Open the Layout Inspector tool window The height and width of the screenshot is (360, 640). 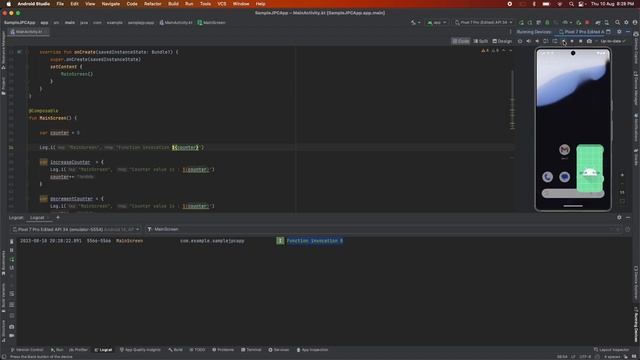611,350
